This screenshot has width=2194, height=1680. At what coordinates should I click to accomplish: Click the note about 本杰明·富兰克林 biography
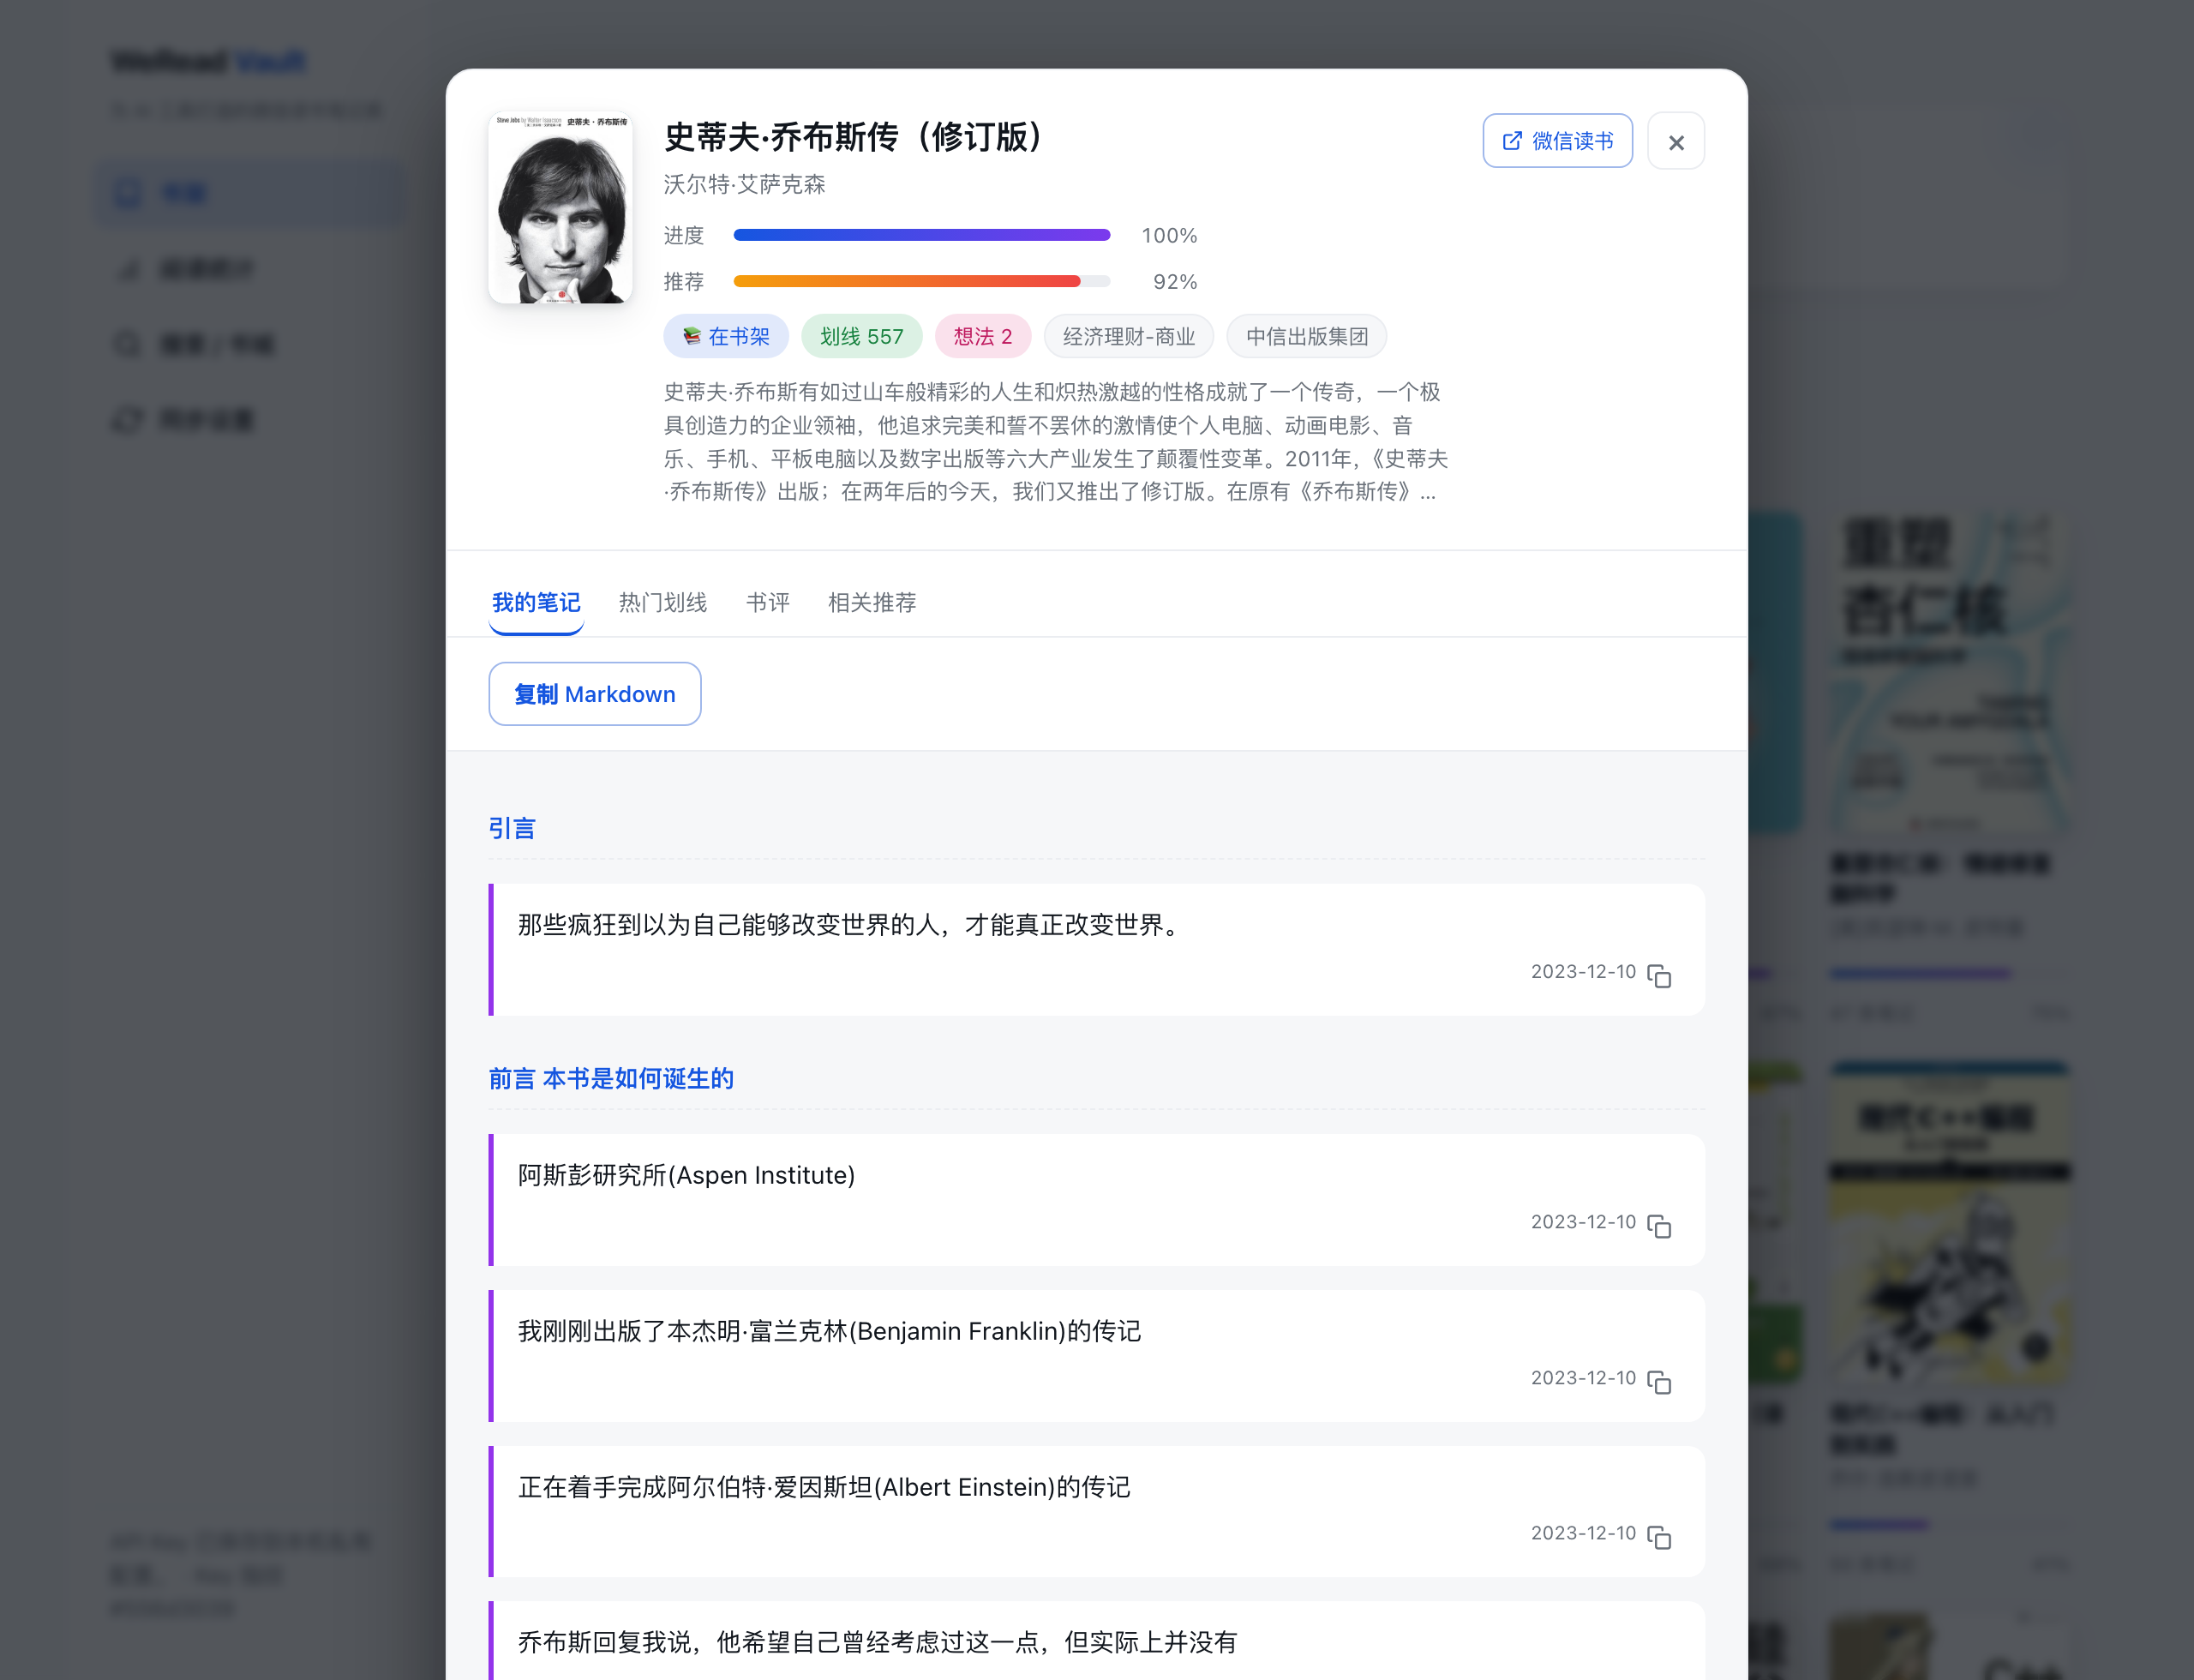point(1097,1356)
